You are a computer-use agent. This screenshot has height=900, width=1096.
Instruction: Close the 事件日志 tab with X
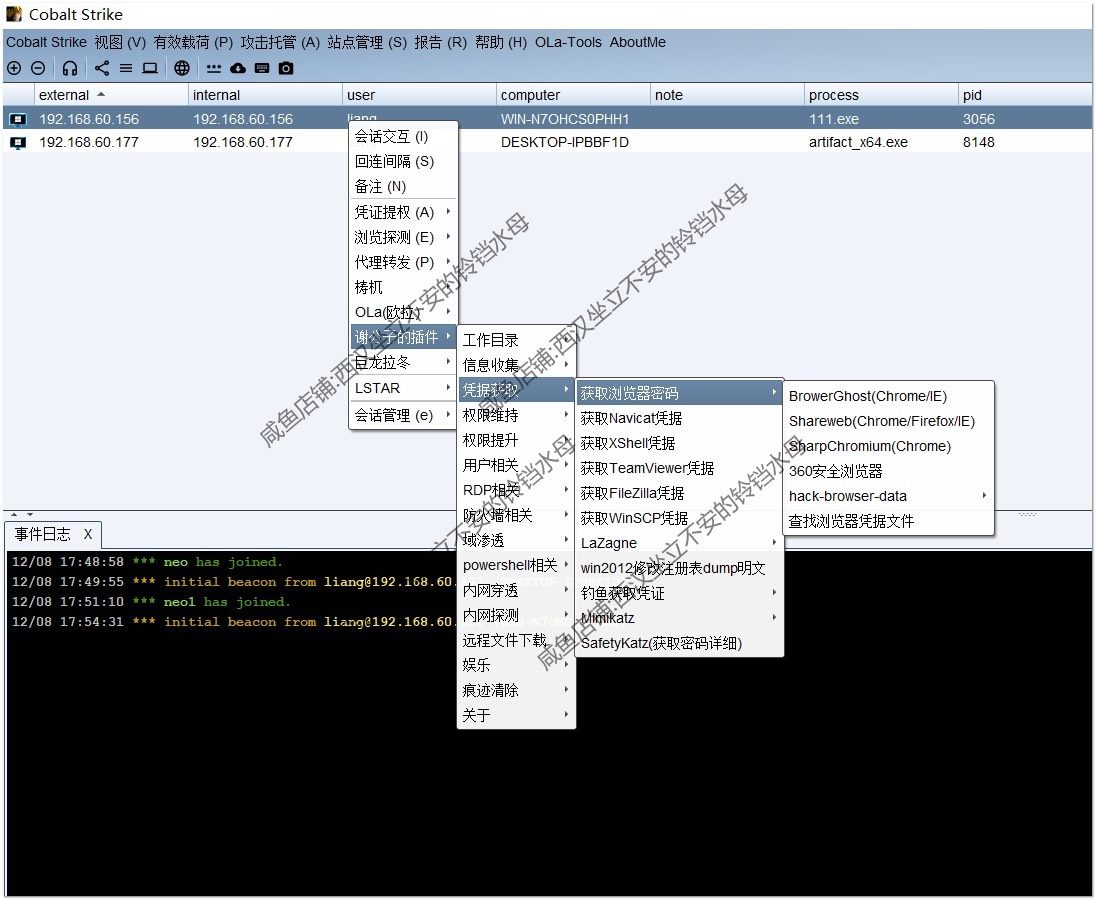point(88,534)
